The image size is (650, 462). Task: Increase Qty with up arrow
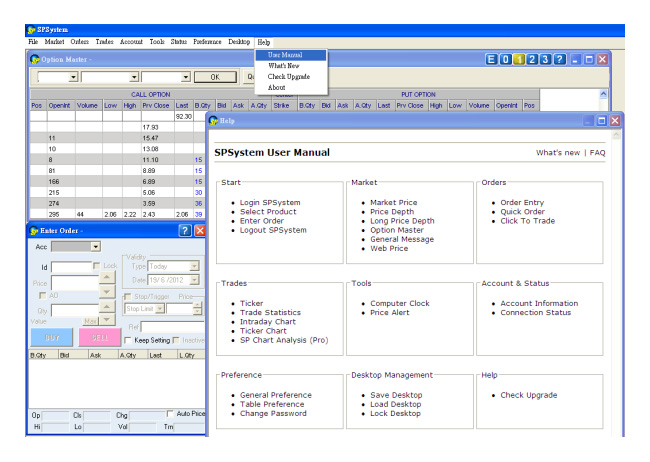107,306
